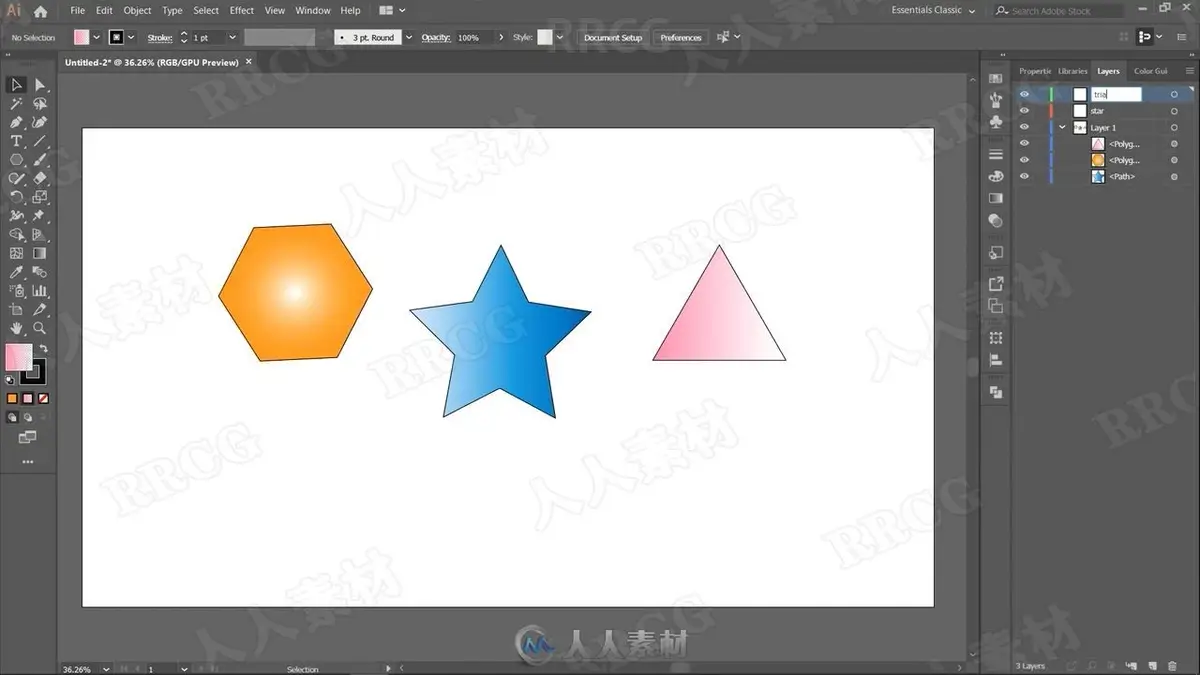Select the Zoom tool
Screen dimensions: 1200x675
point(40,328)
